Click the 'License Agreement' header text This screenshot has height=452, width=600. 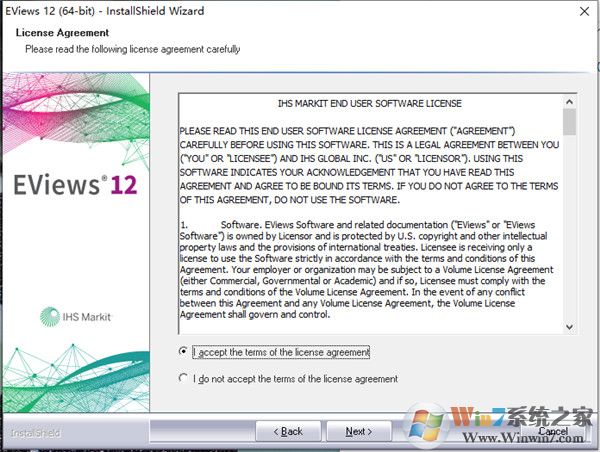(x=62, y=33)
